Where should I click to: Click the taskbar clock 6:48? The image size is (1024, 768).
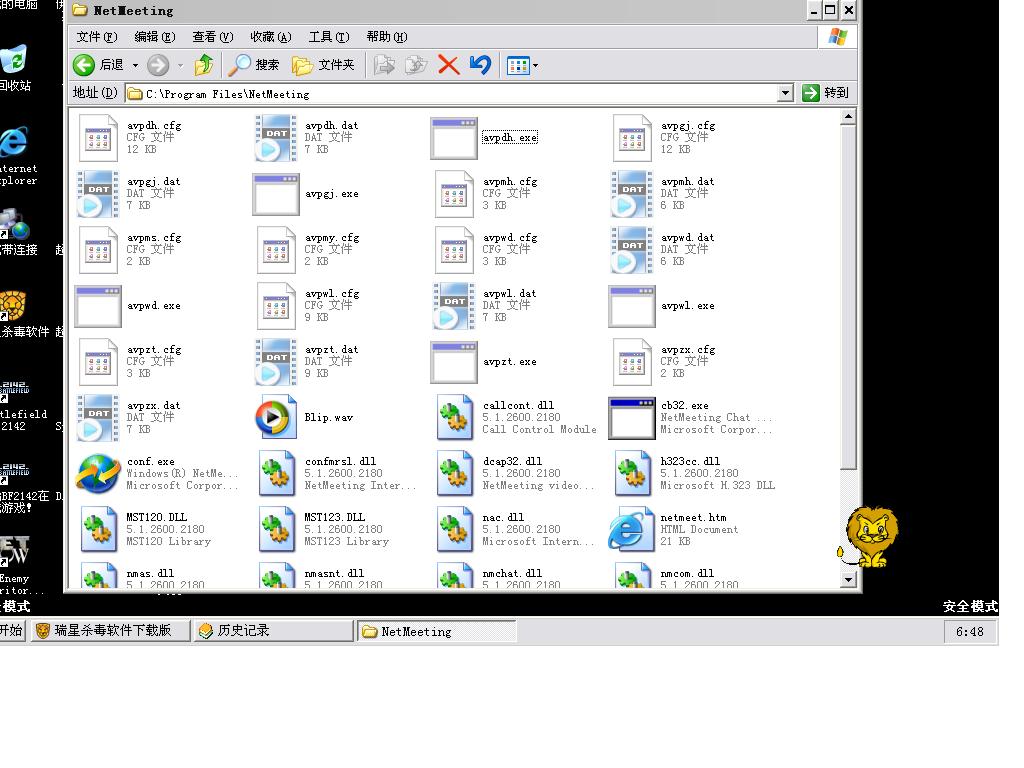(x=970, y=632)
